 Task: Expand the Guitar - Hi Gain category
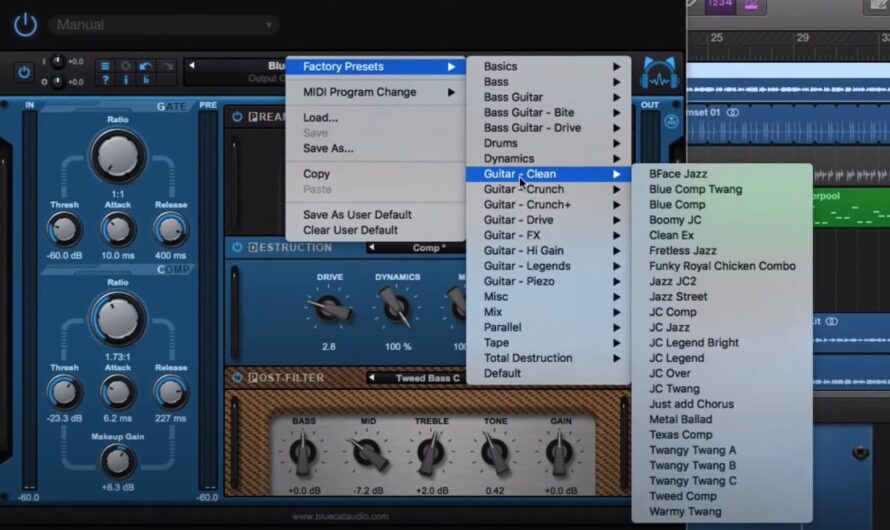548,250
